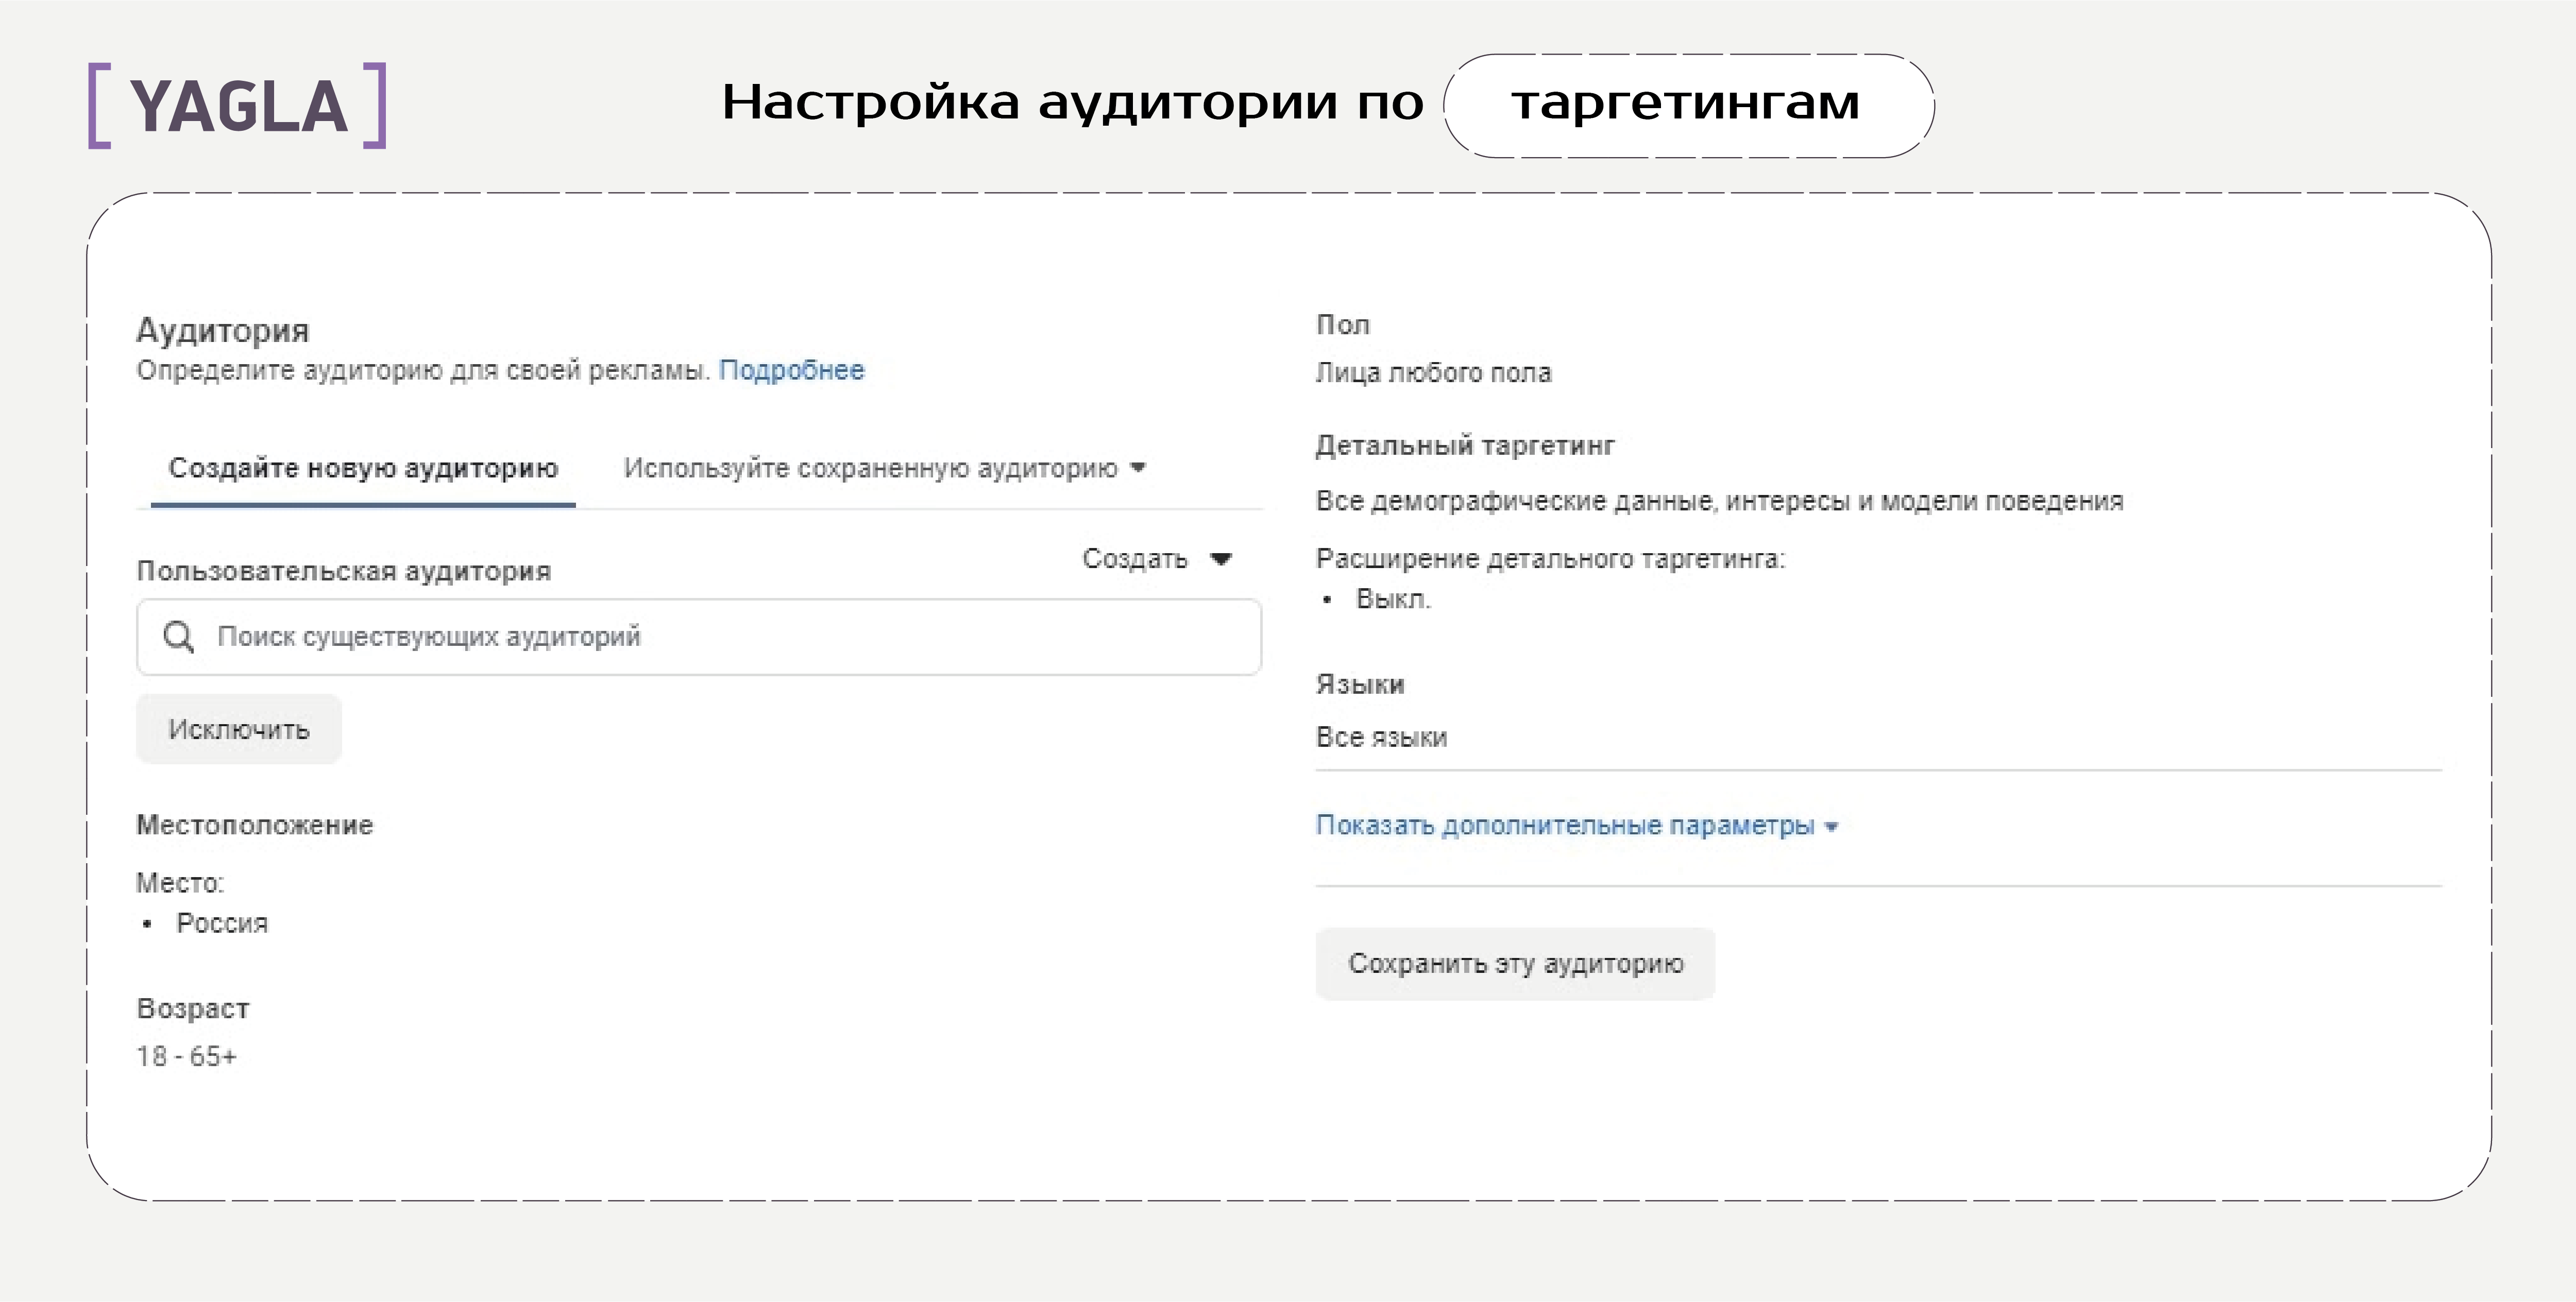Expand the Создать dropdown menu
Viewport: 2576px width, 1302px height.
pos(1157,558)
